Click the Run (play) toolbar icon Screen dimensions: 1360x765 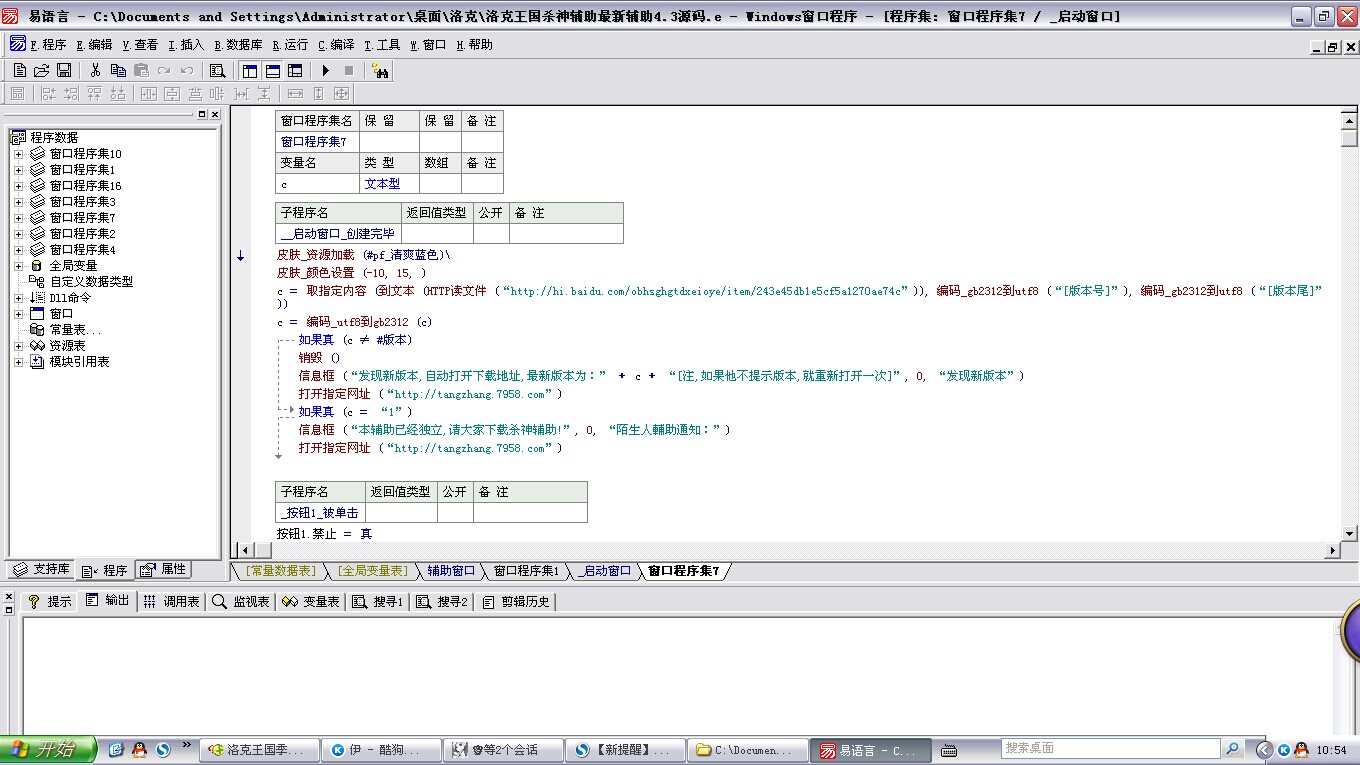[x=326, y=70]
